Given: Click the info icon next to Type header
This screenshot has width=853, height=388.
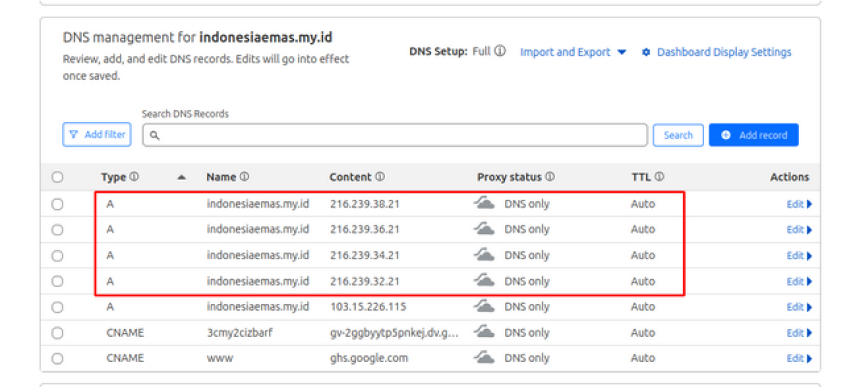Looking at the screenshot, I should point(134,177).
